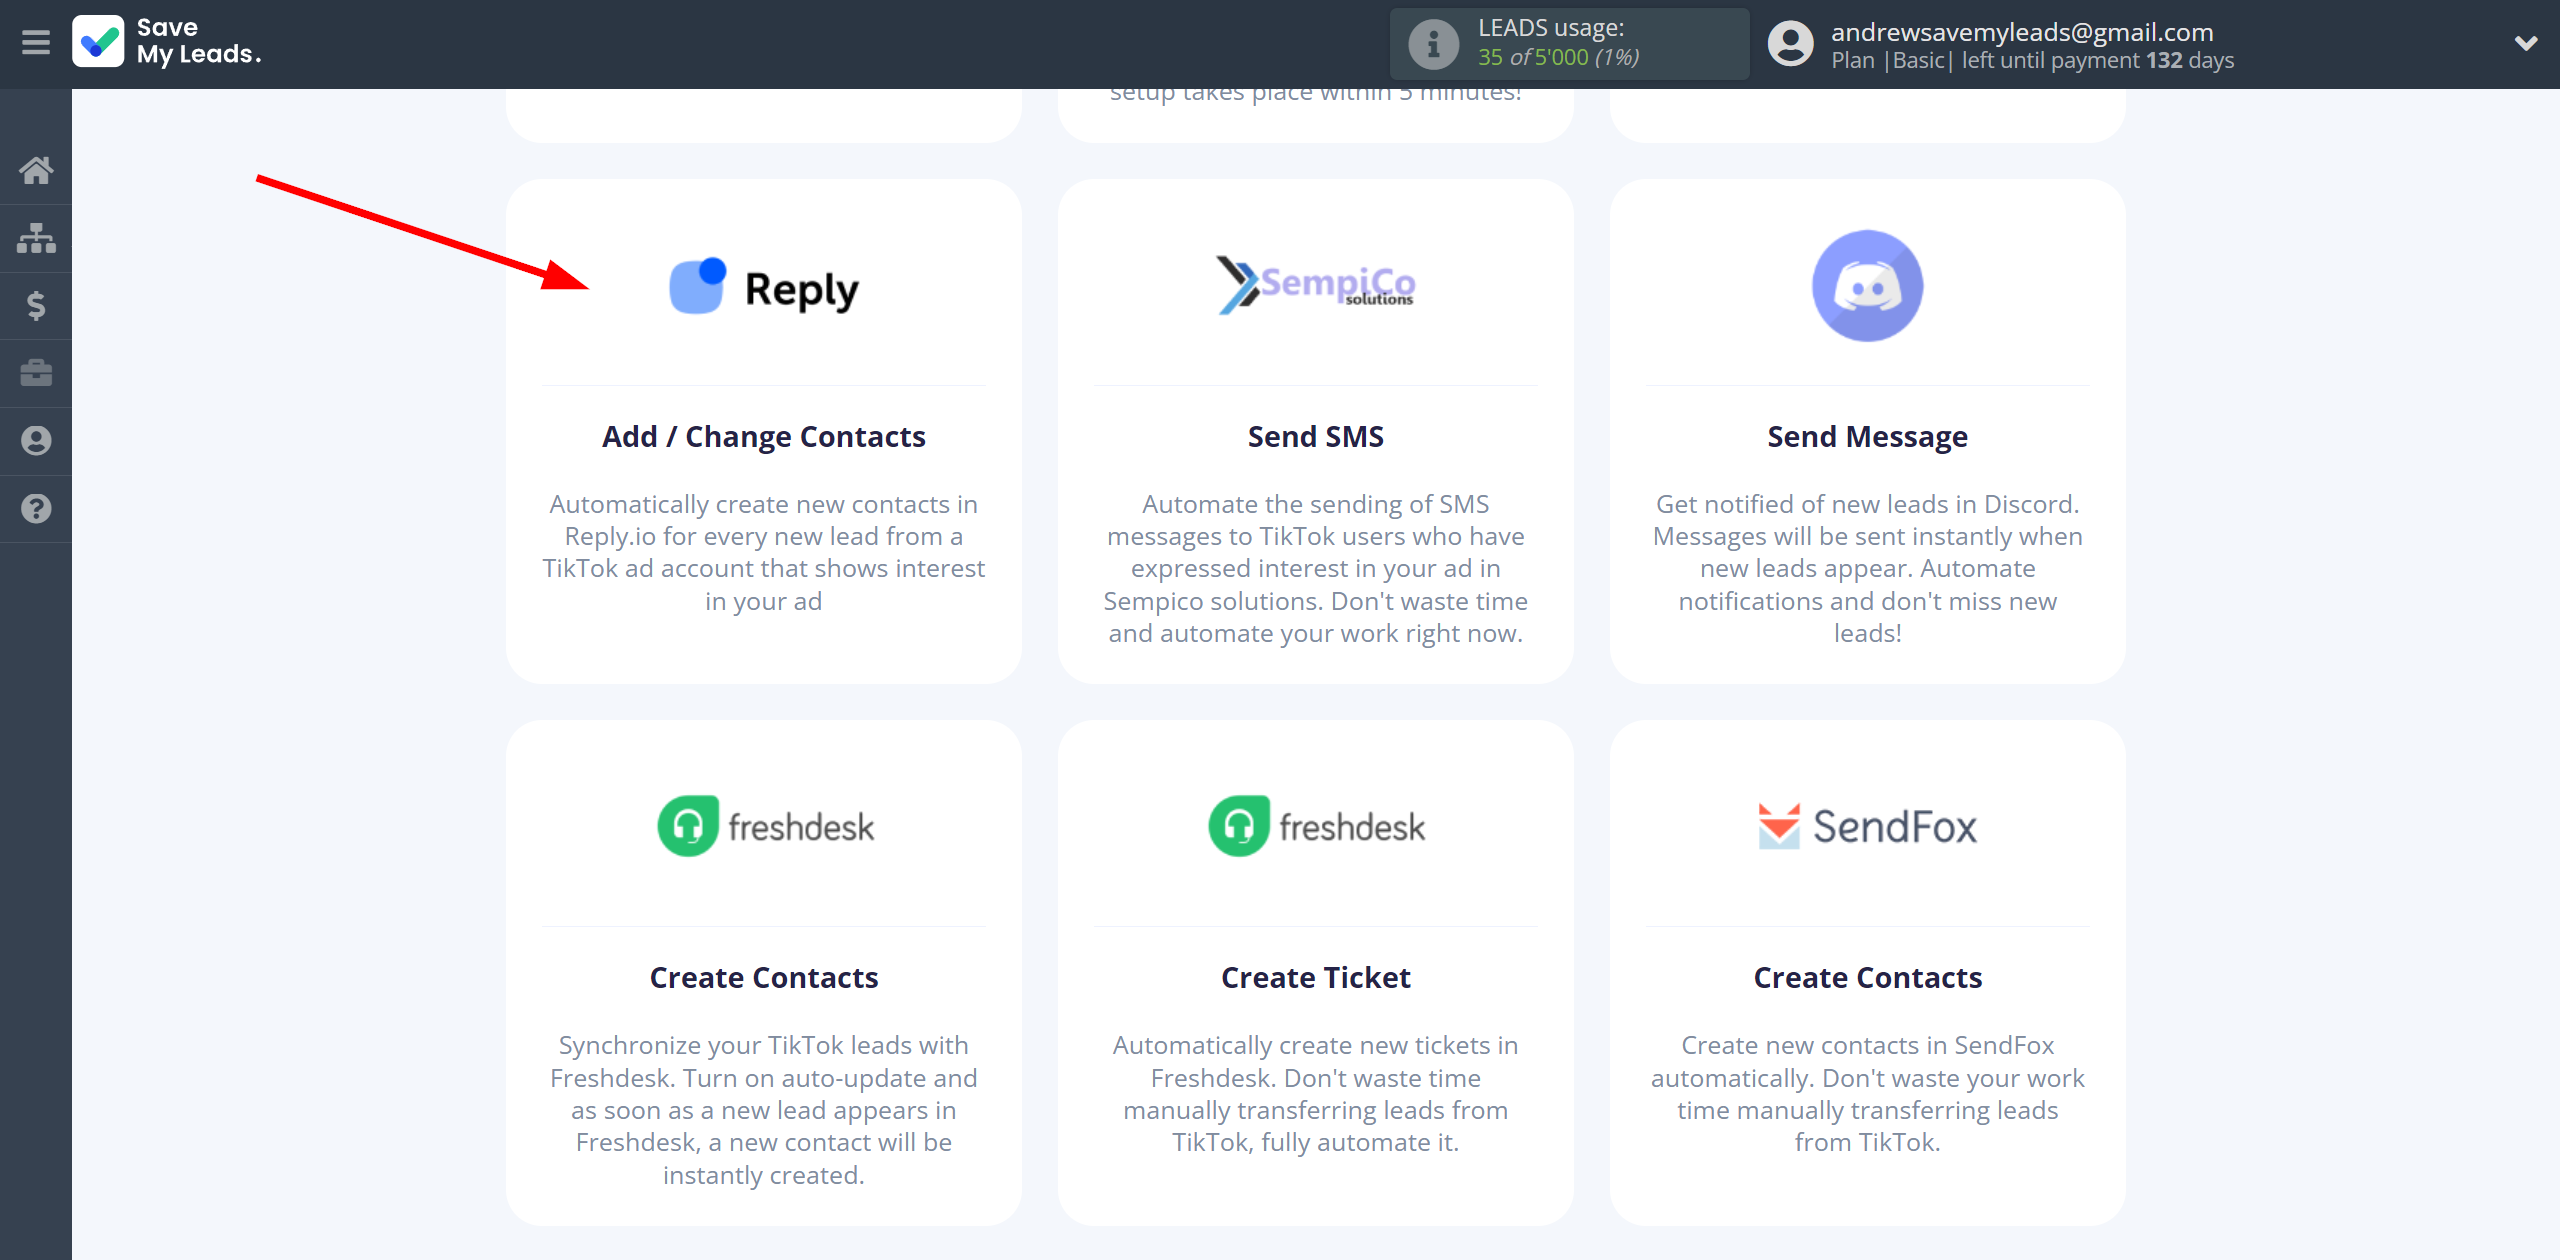Open the hamburger menu
The height and width of the screenshot is (1260, 2560).
[x=36, y=43]
